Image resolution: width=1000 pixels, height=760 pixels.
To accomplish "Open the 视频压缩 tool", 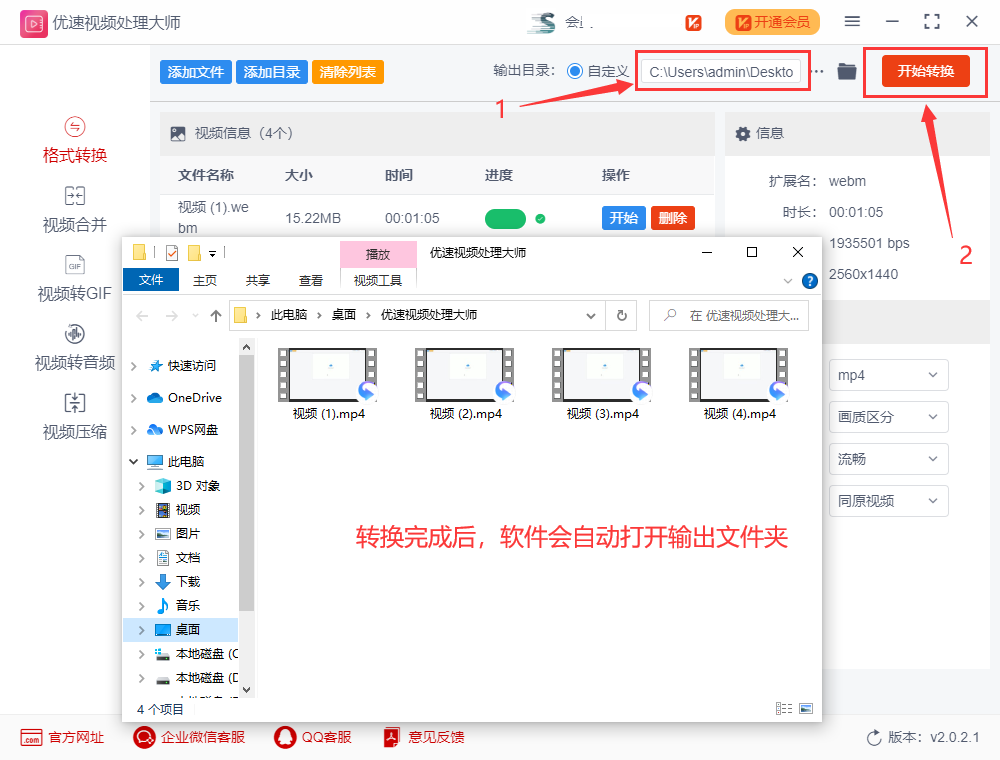I will (x=74, y=415).
